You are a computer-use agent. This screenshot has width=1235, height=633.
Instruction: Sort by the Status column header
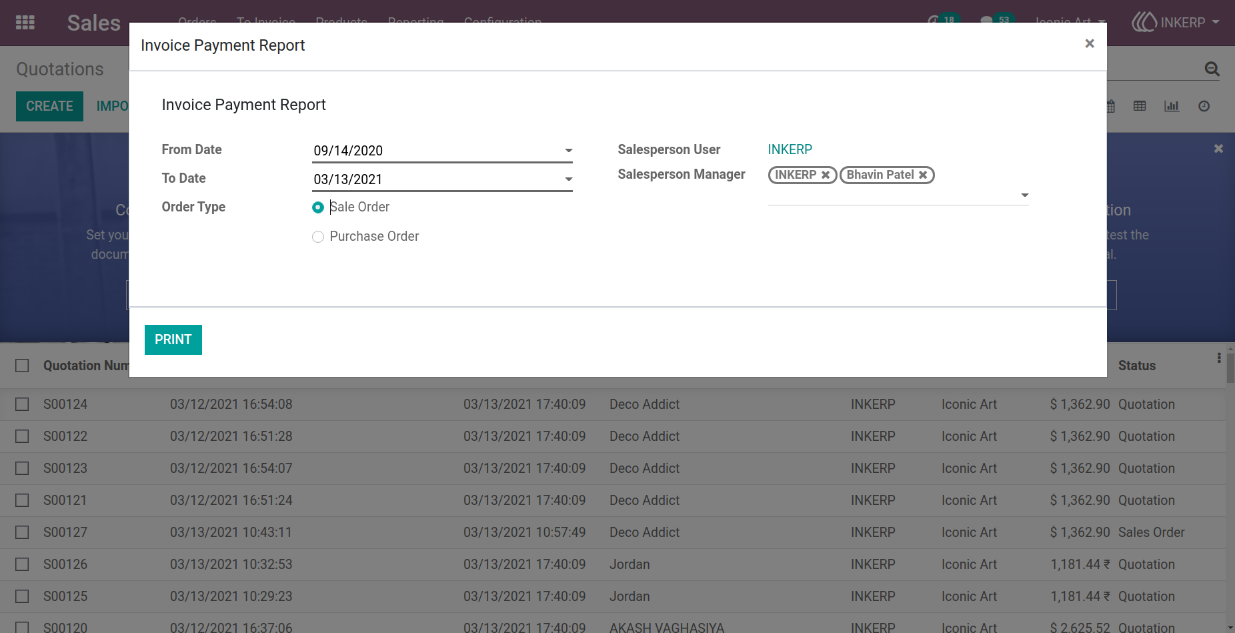[1137, 366]
